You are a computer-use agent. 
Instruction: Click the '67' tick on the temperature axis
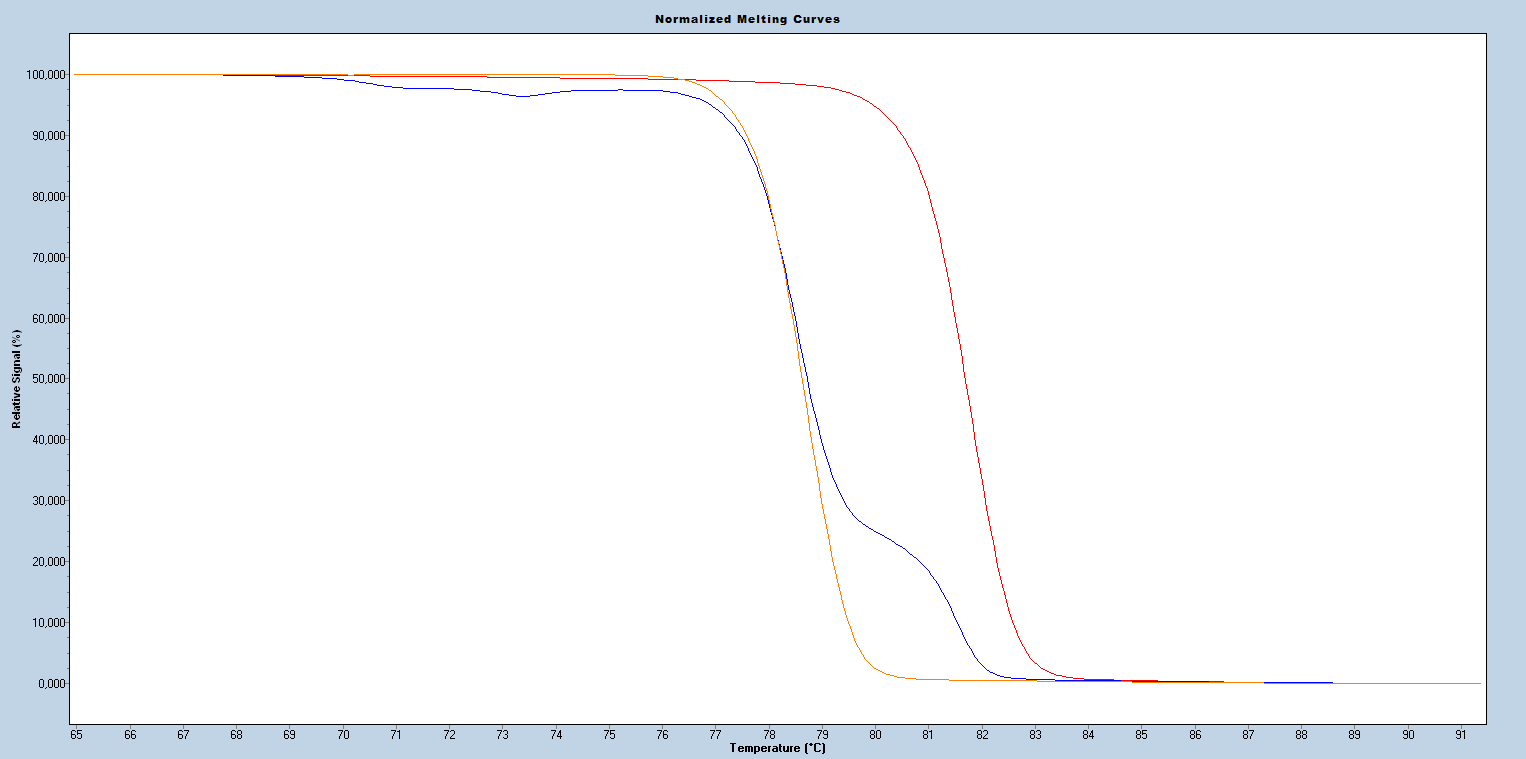183,735
